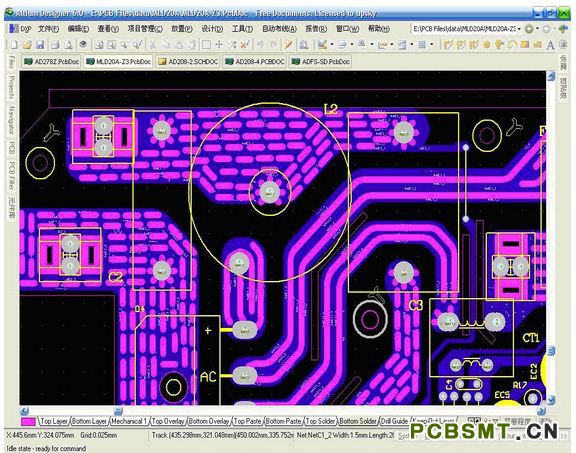Switch to the AD208-2.SCHDOC document tab
The height and width of the screenshot is (453, 576).
(188, 62)
